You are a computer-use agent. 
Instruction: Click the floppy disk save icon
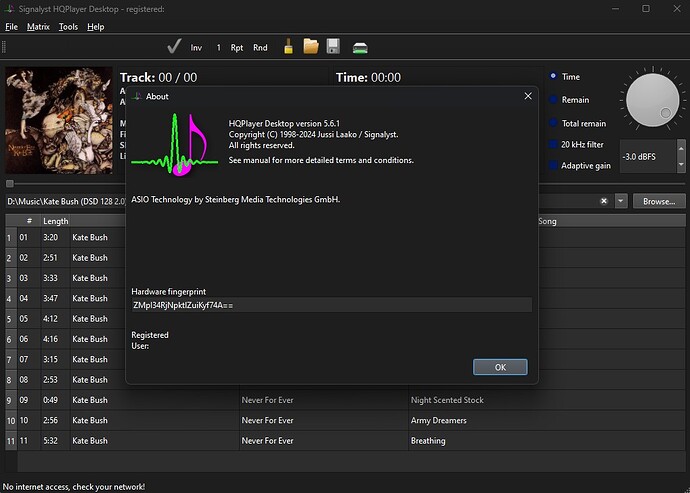333,47
